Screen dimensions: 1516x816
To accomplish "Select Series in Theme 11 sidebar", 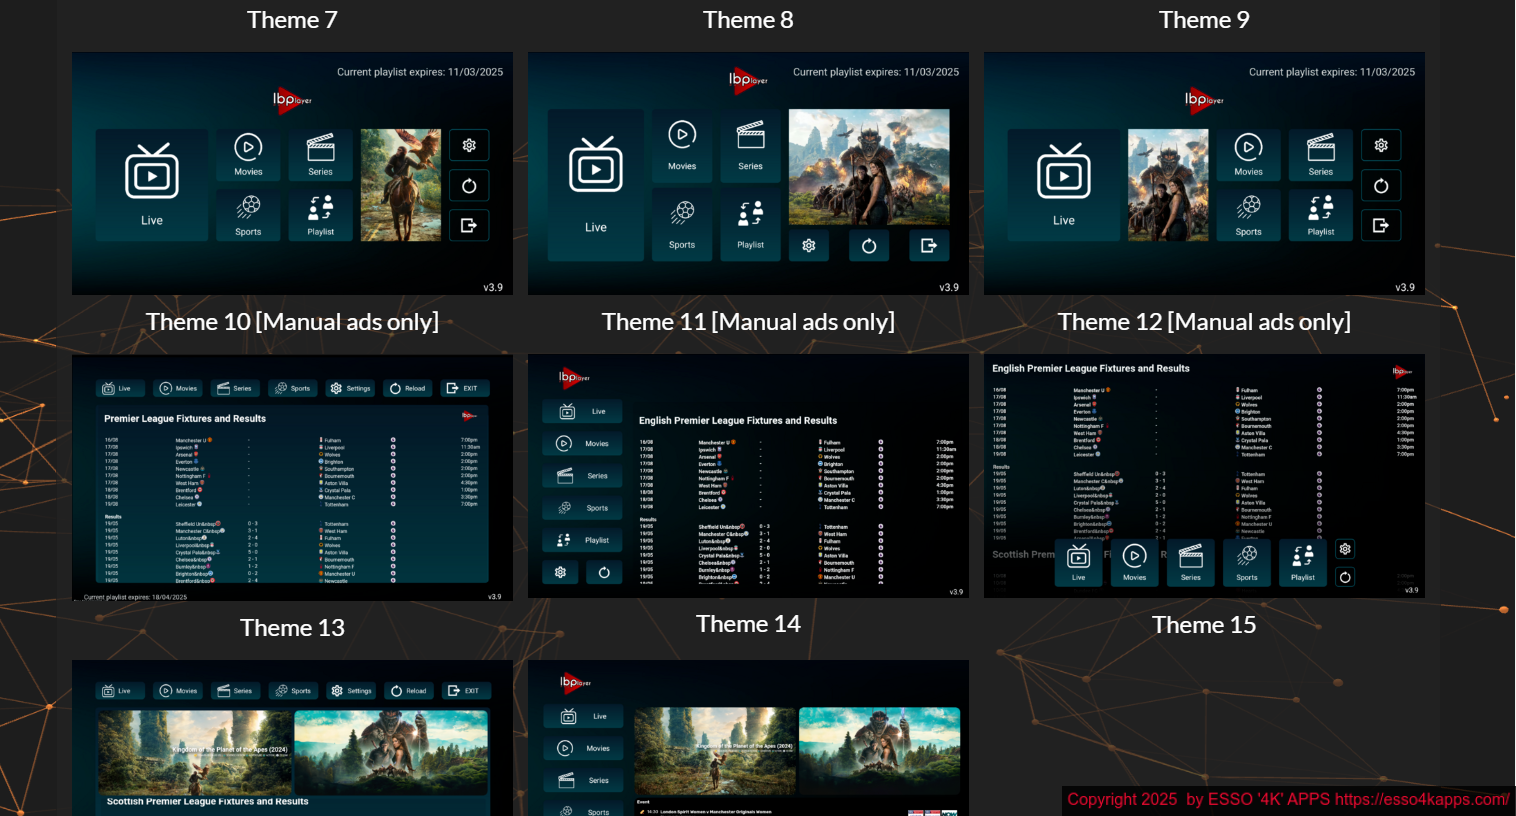I will tap(583, 476).
